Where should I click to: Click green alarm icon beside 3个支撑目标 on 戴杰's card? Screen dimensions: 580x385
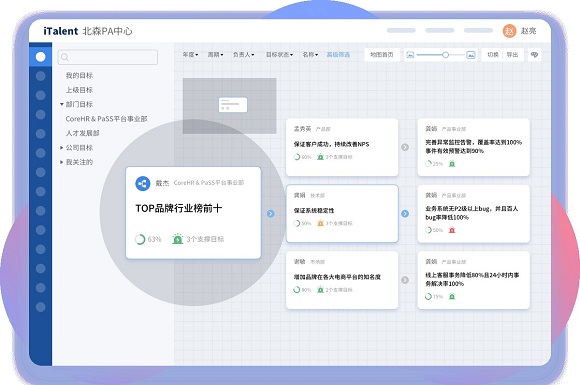click(x=178, y=239)
